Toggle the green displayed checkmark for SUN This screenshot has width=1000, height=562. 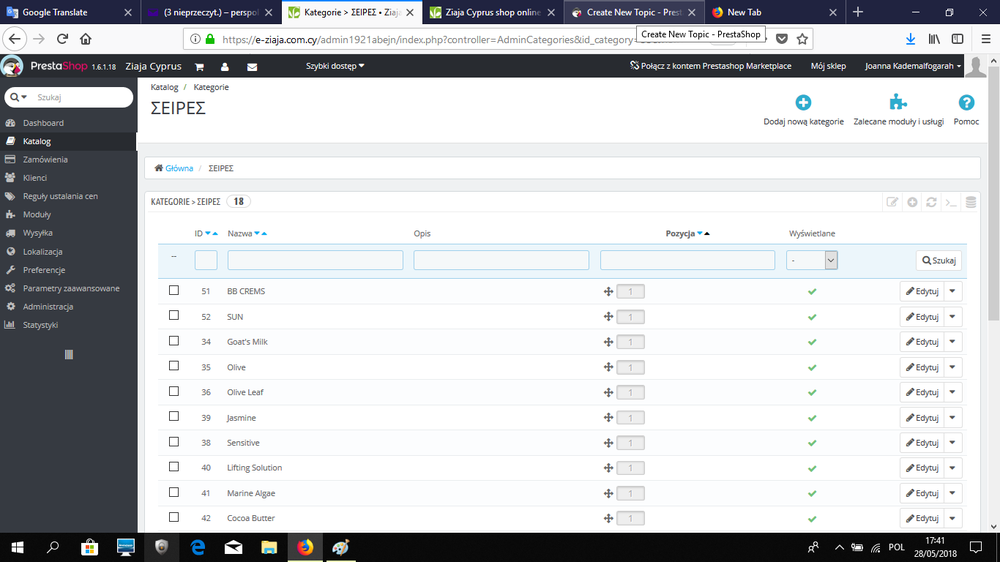tap(812, 317)
